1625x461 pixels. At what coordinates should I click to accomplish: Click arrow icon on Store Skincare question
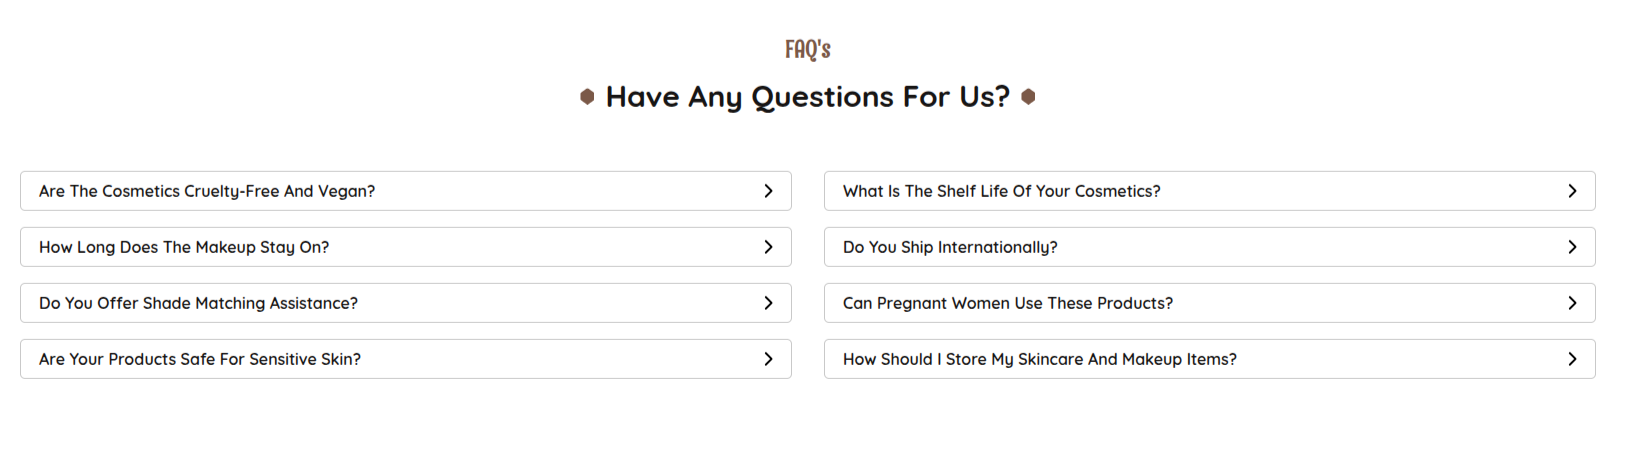point(1572,359)
